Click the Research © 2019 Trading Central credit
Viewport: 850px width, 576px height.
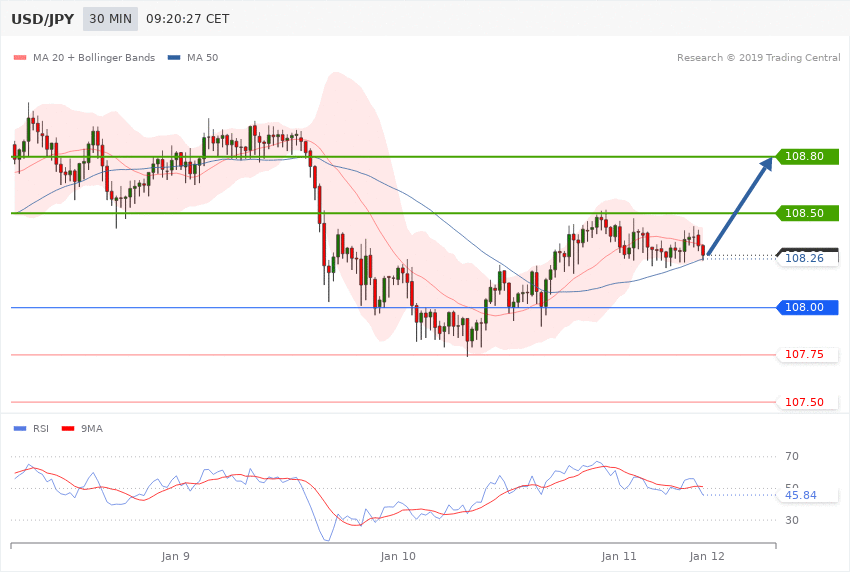pyautogui.click(x=758, y=57)
